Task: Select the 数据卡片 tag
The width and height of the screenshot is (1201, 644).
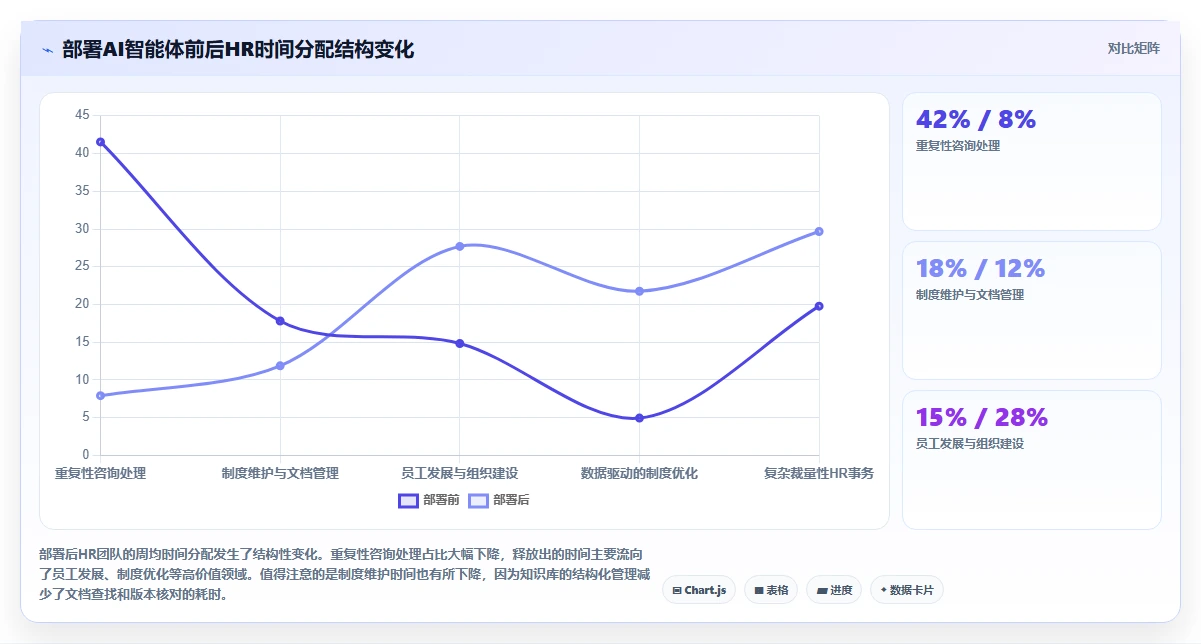Action: 907,590
